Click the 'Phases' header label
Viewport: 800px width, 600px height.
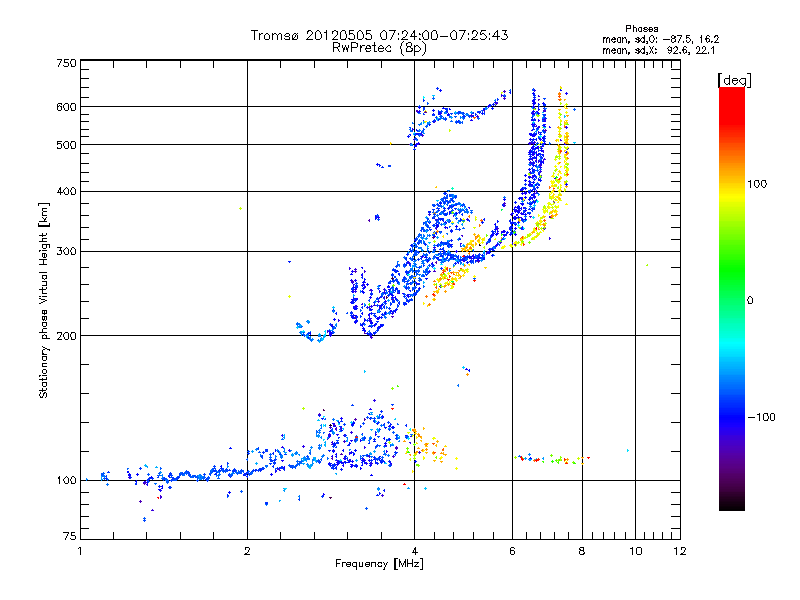(642, 29)
